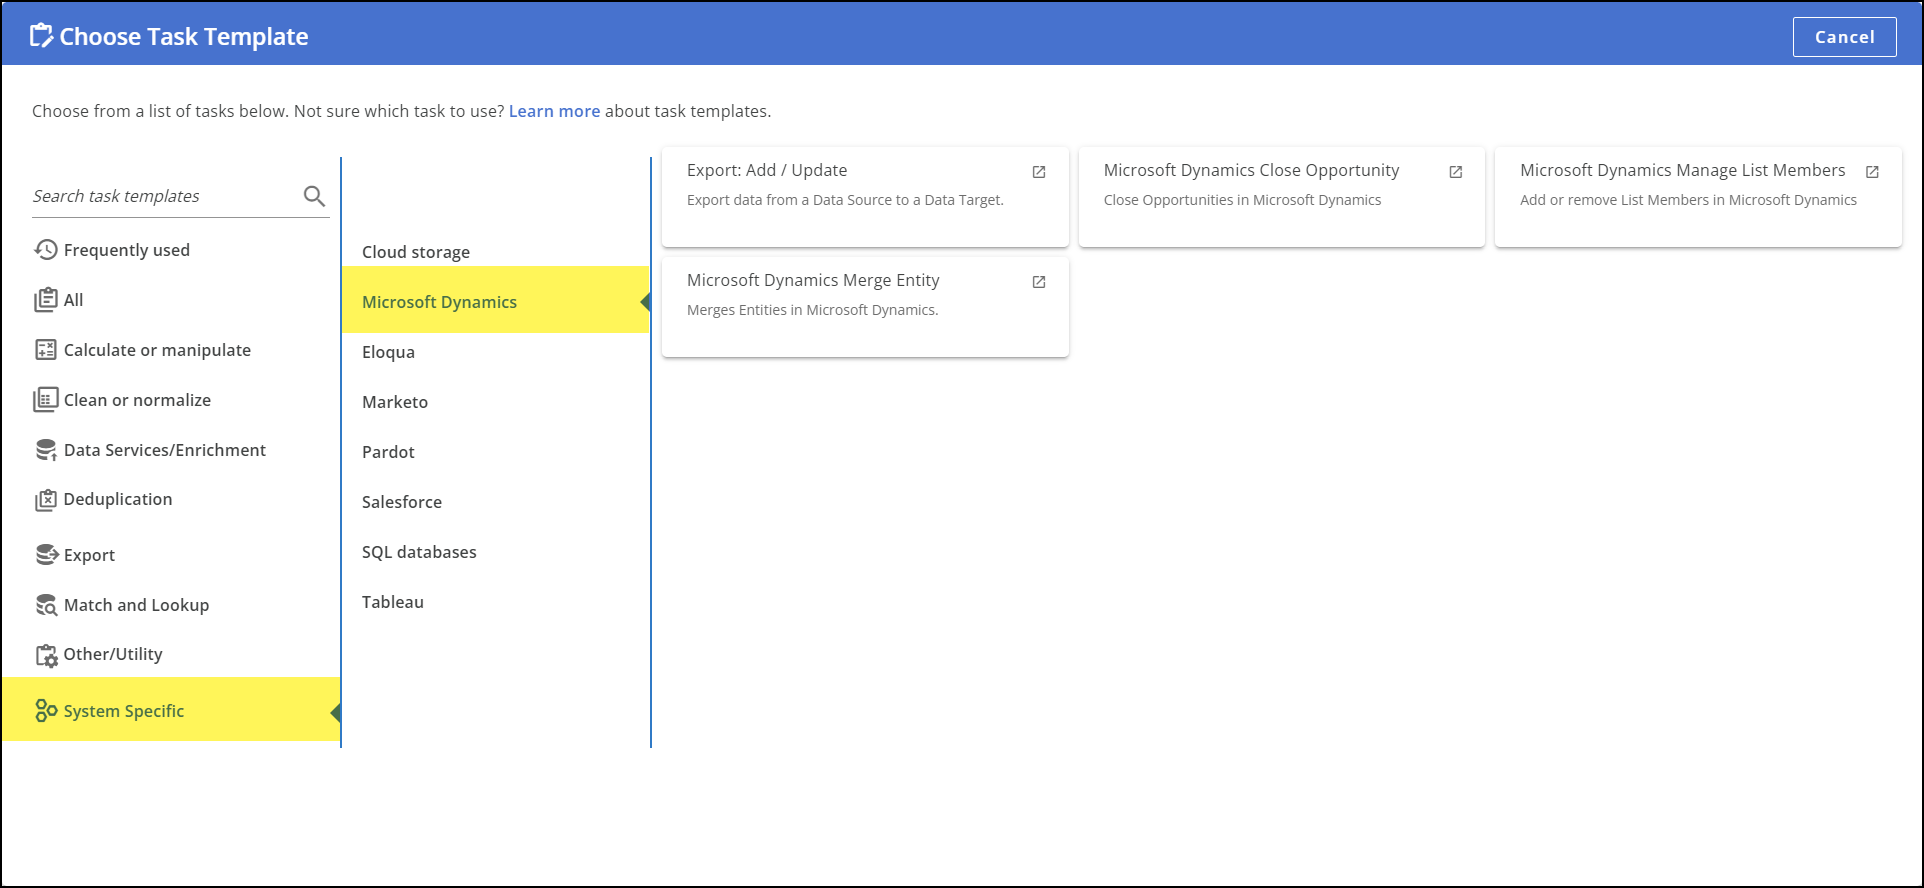Viewport: 1924px width, 888px height.
Task: Select SQL databases subcategory
Action: click(419, 552)
